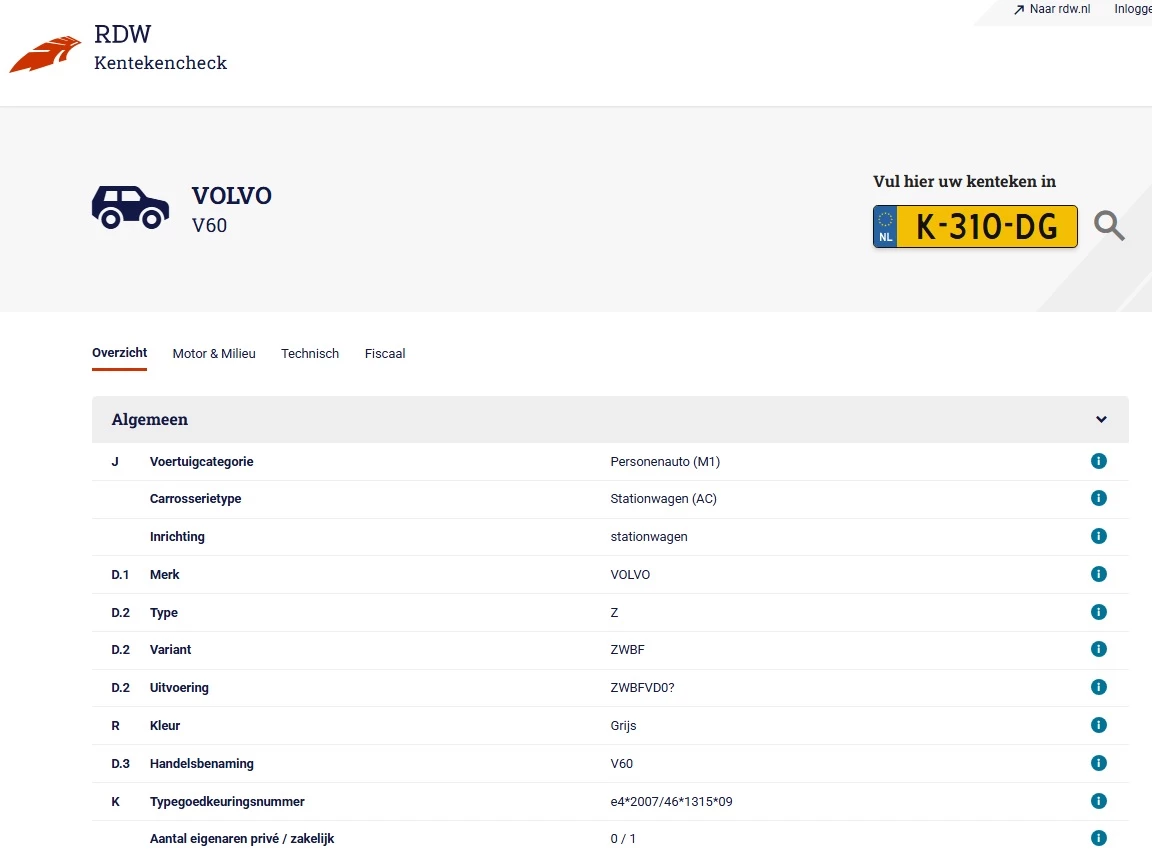Show info about Merk VOLVO

point(1098,574)
